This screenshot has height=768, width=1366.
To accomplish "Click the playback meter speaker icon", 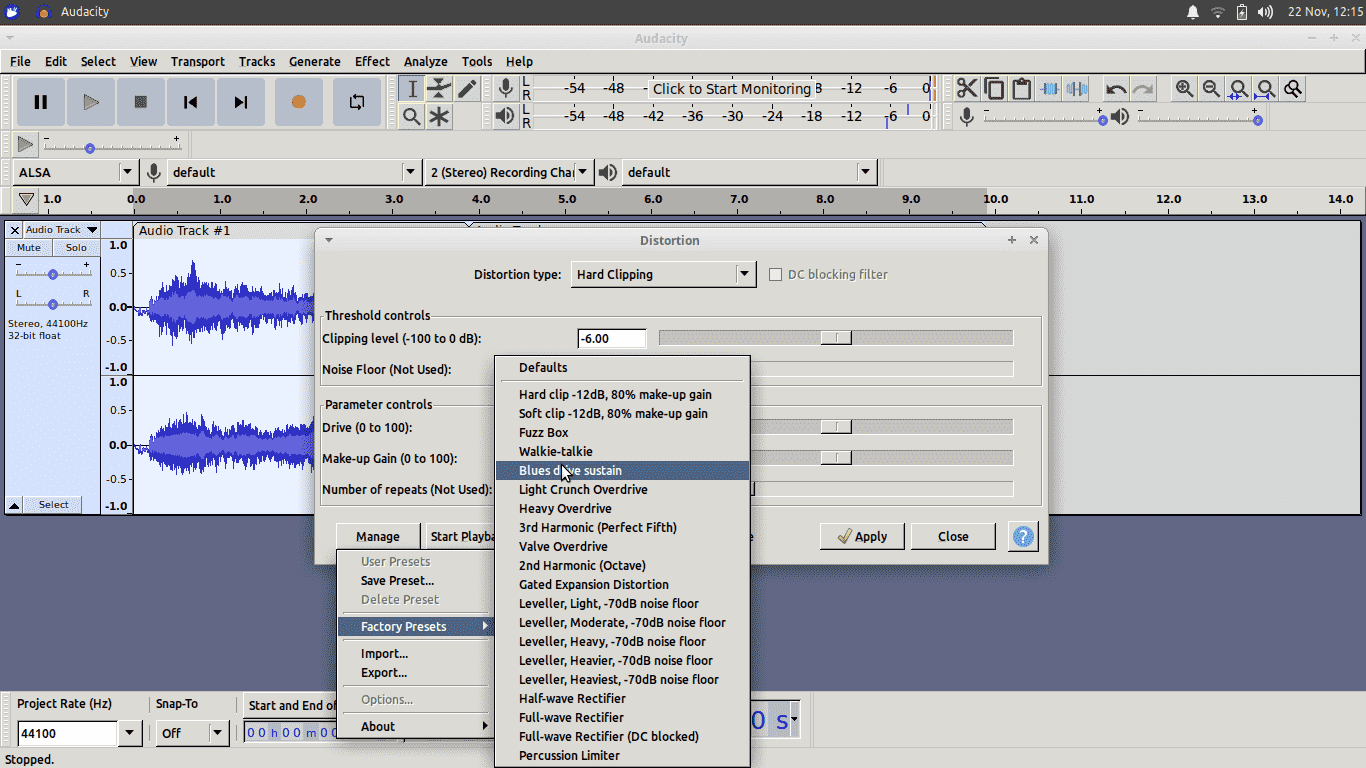I will pos(506,116).
